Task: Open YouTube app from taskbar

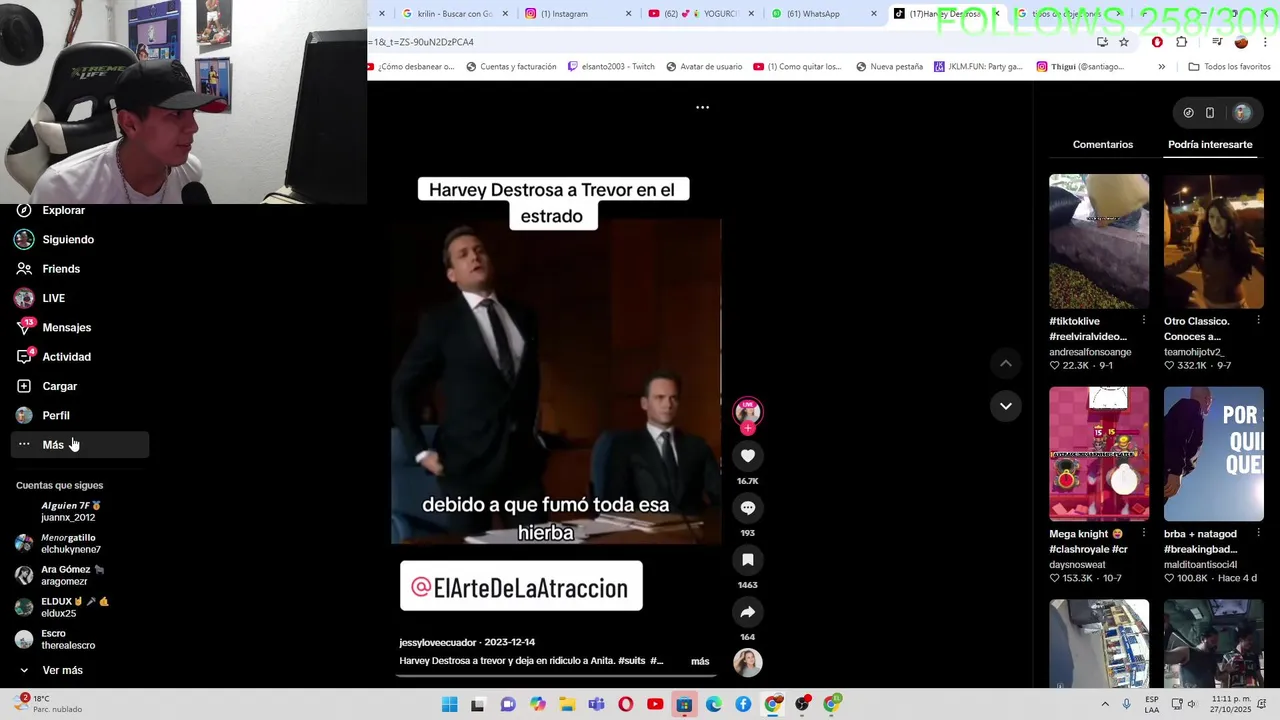Action: [655, 705]
